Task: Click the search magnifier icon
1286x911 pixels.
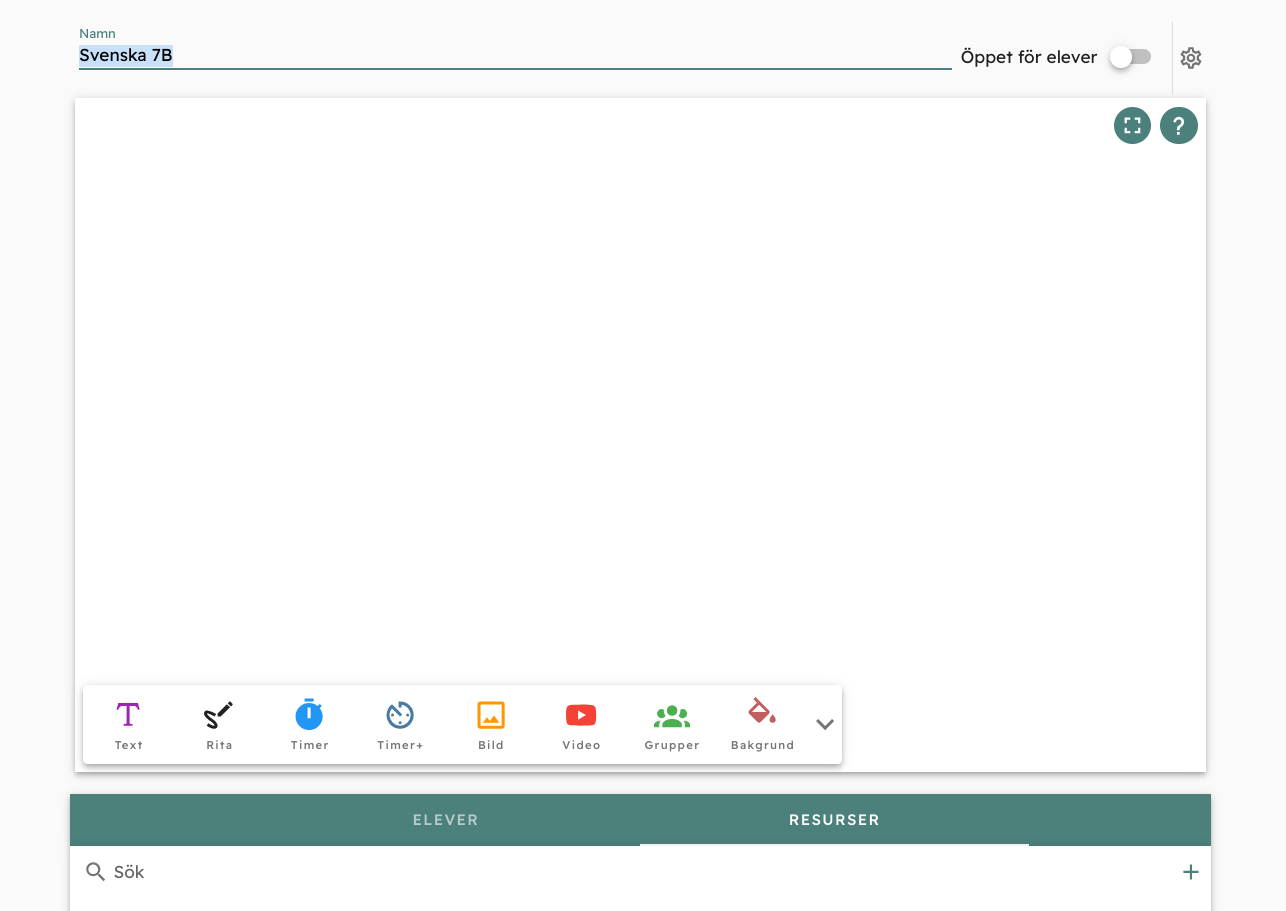Action: coord(96,872)
